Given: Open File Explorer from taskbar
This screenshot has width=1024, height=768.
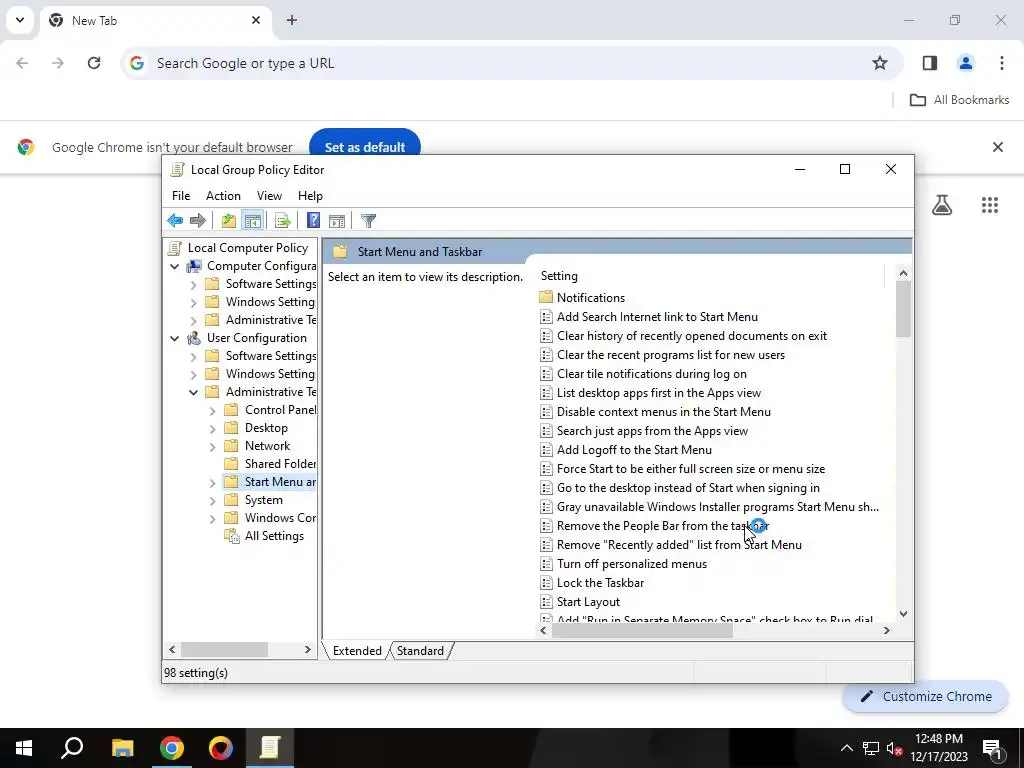Looking at the screenshot, I should pyautogui.click(x=122, y=748).
